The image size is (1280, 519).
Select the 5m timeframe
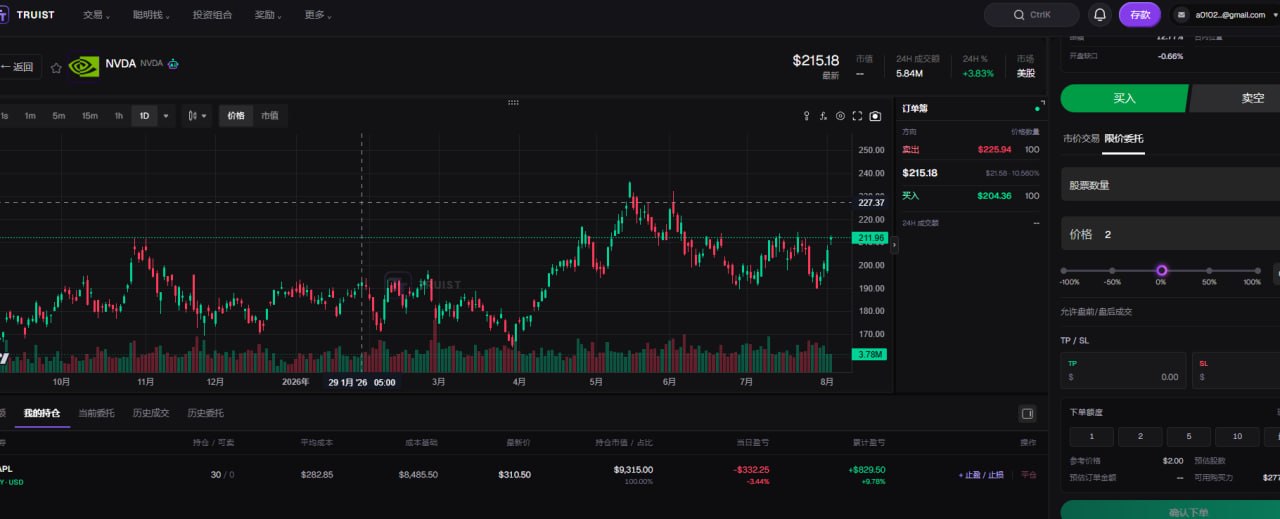59,116
